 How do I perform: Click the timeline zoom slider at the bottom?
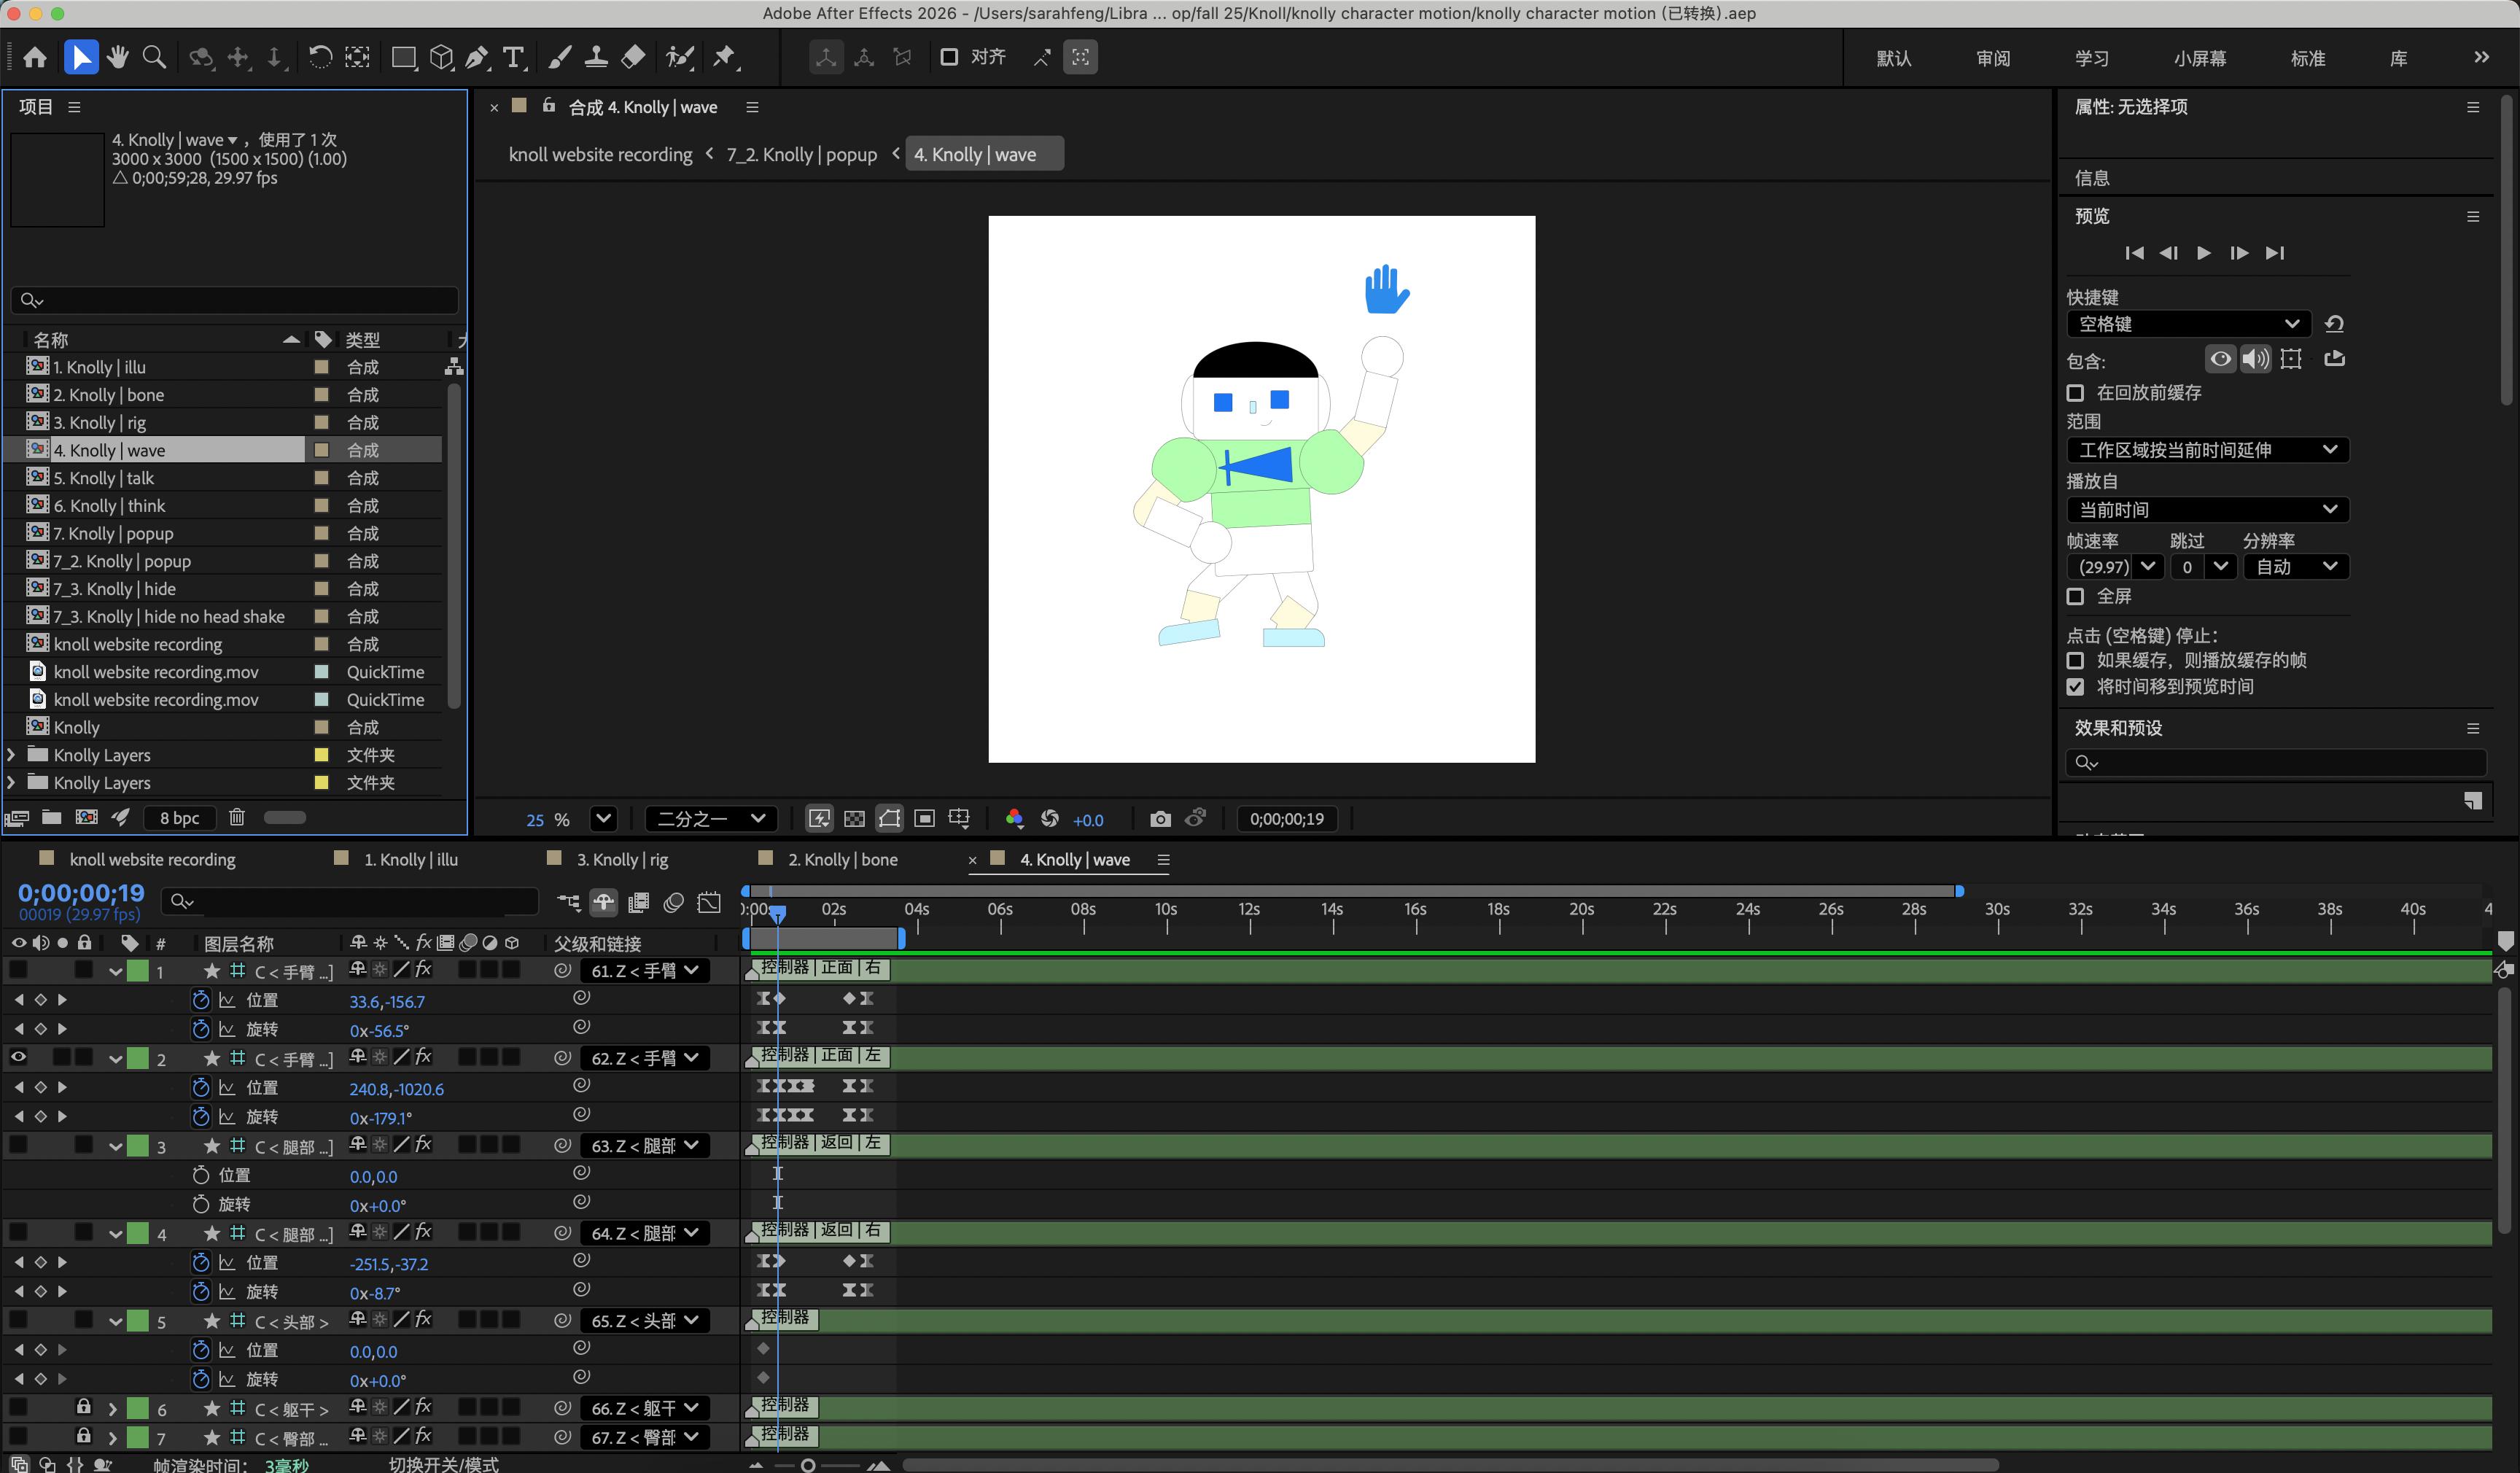(810, 1465)
